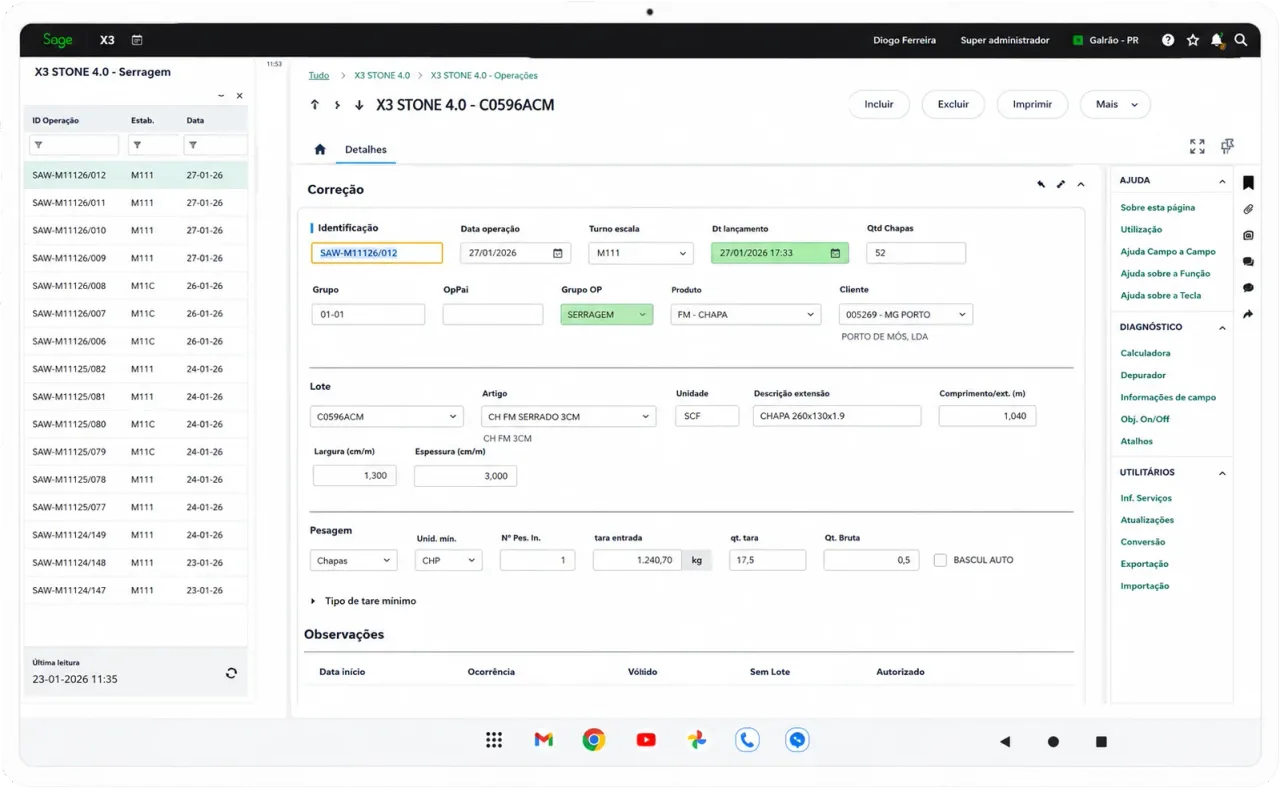Toggle full screen expand icon
1280x788 pixels.
click(1197, 146)
